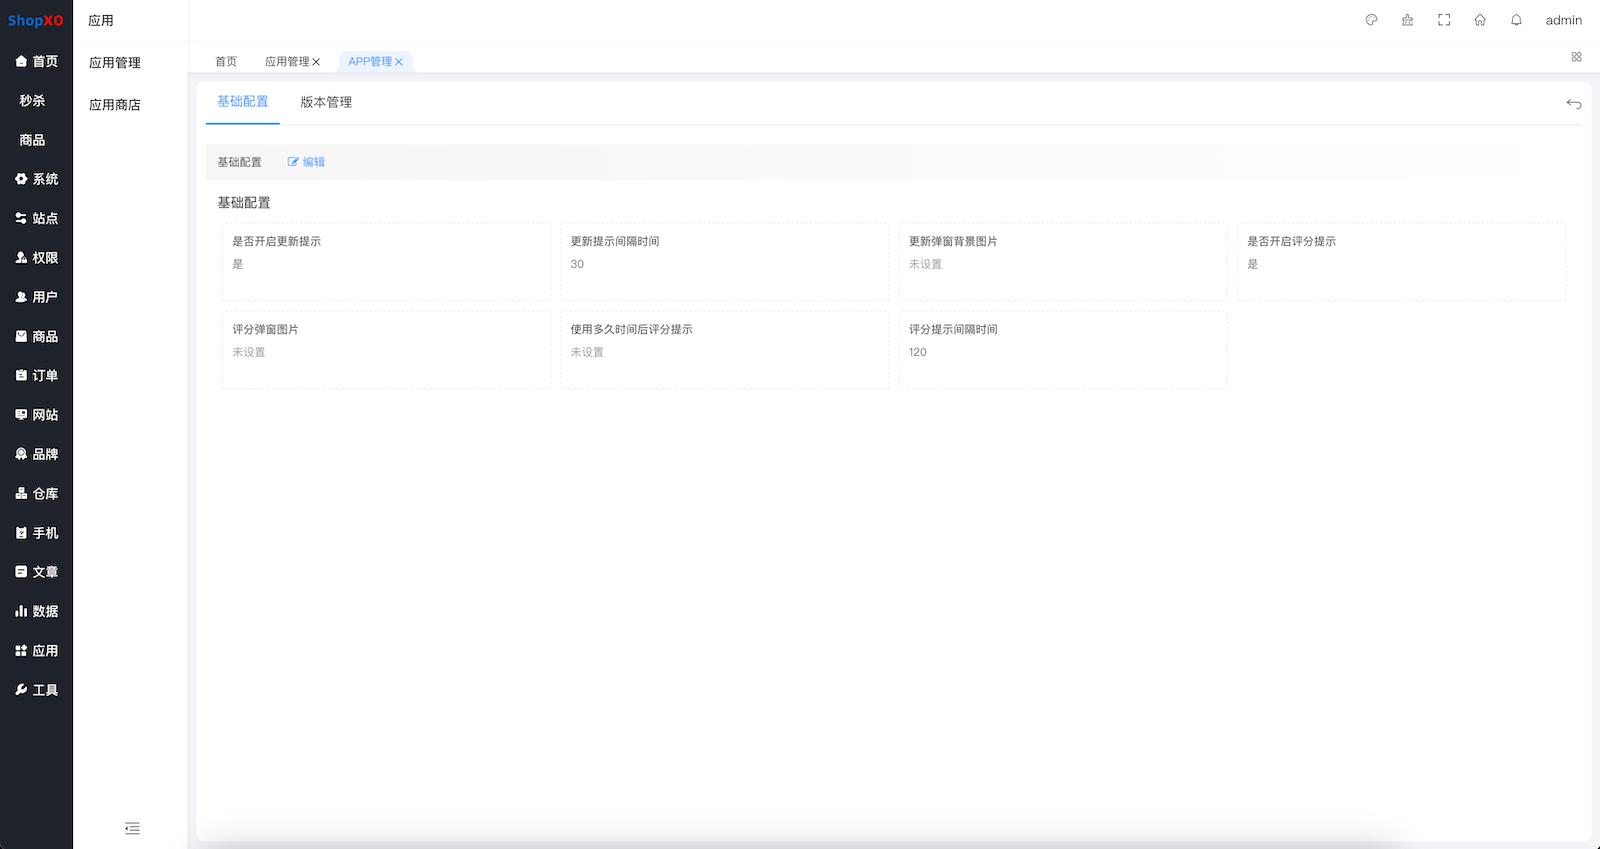Open 系统 settings in sidebar
The width and height of the screenshot is (1600, 849).
(x=36, y=179)
